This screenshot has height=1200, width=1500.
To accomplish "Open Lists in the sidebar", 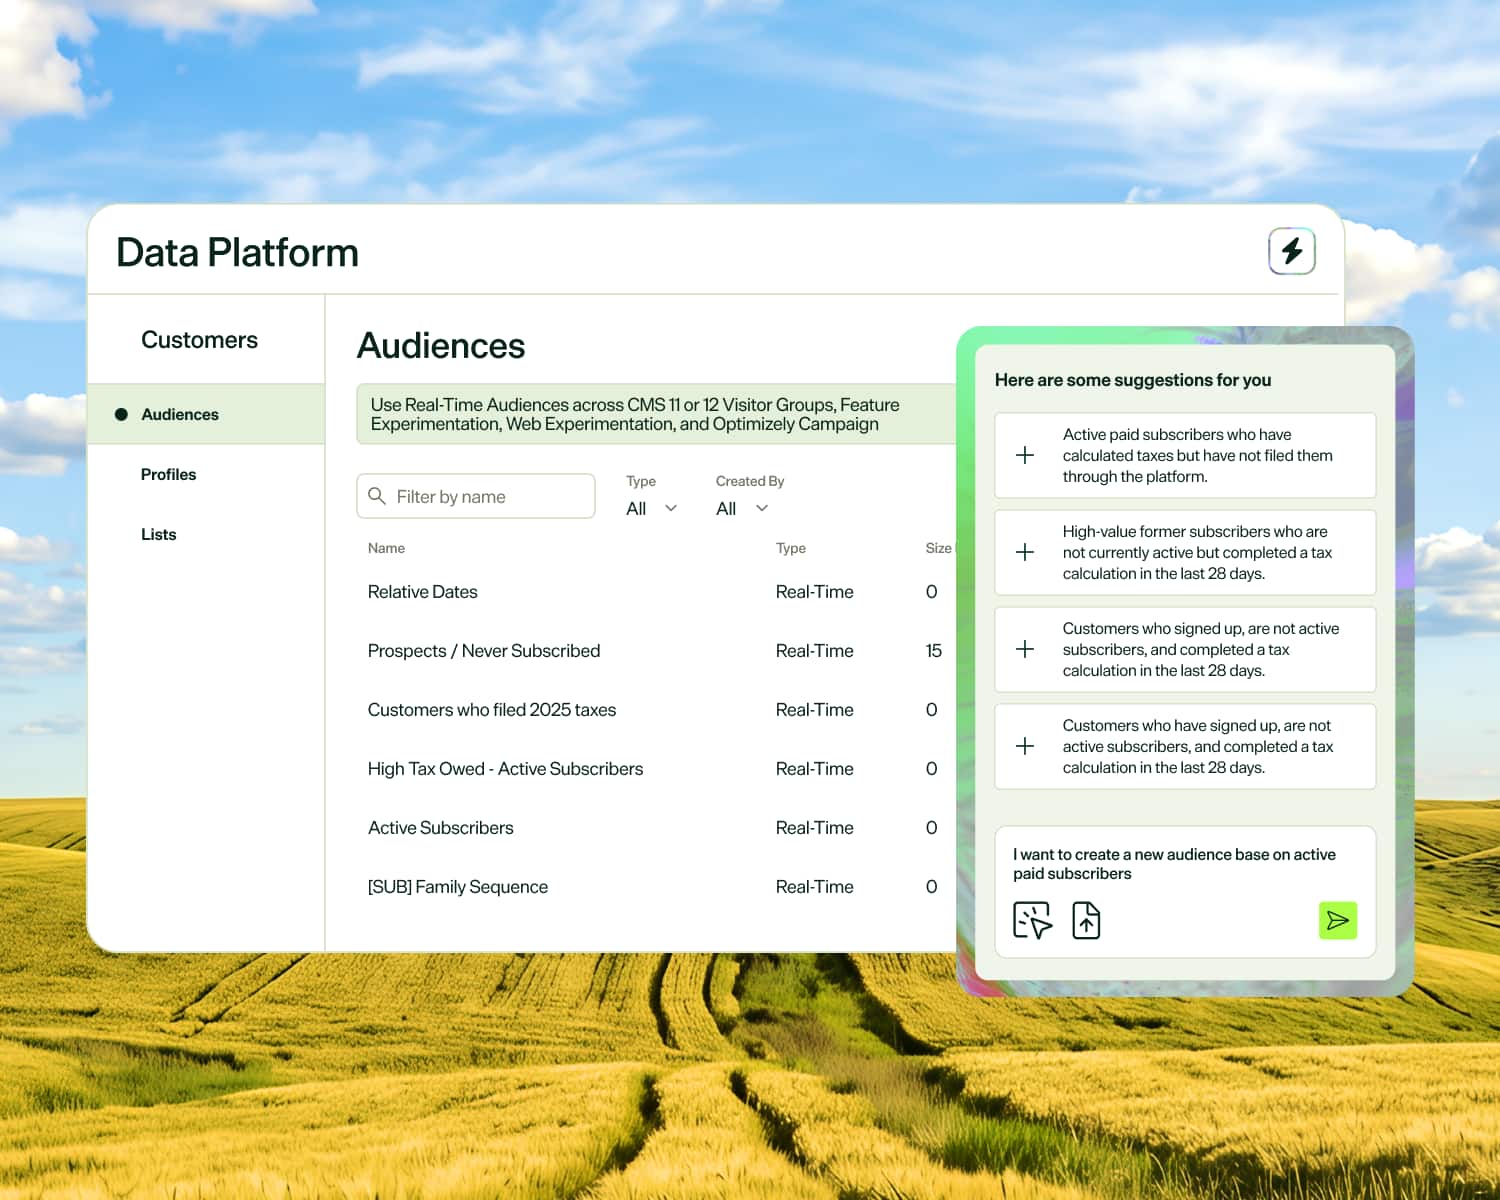I will pos(158,534).
